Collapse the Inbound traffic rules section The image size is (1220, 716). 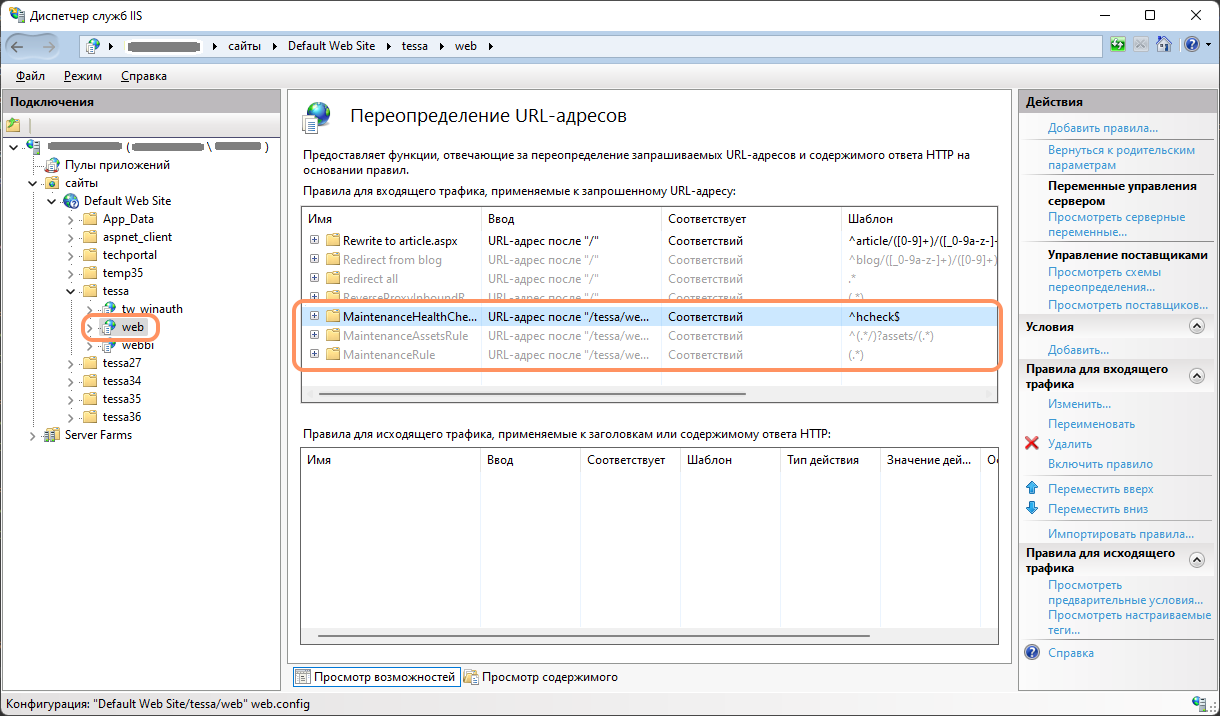[1196, 376]
